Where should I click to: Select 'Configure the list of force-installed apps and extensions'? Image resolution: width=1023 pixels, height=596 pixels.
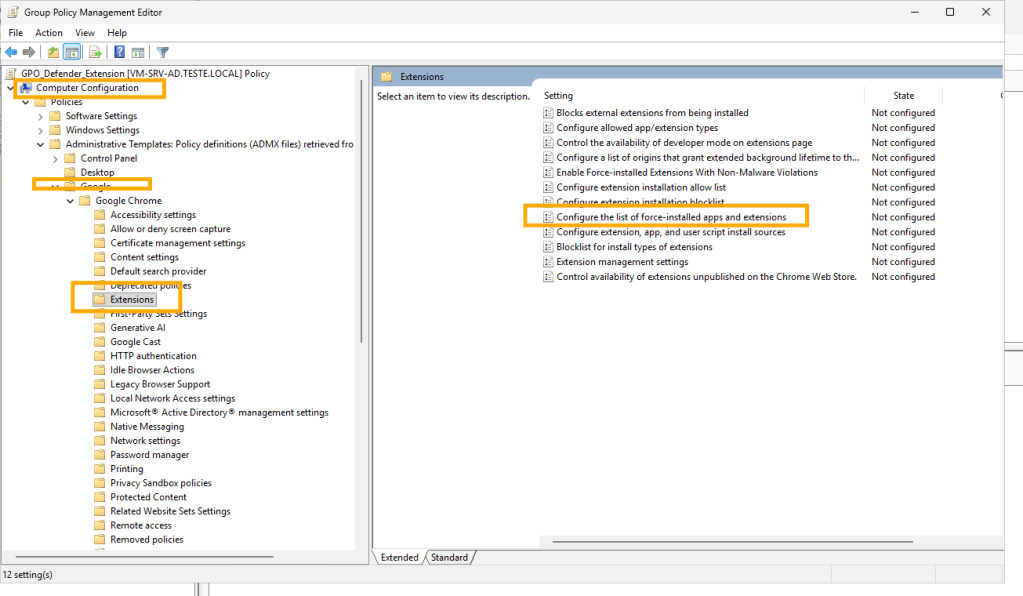(x=671, y=217)
